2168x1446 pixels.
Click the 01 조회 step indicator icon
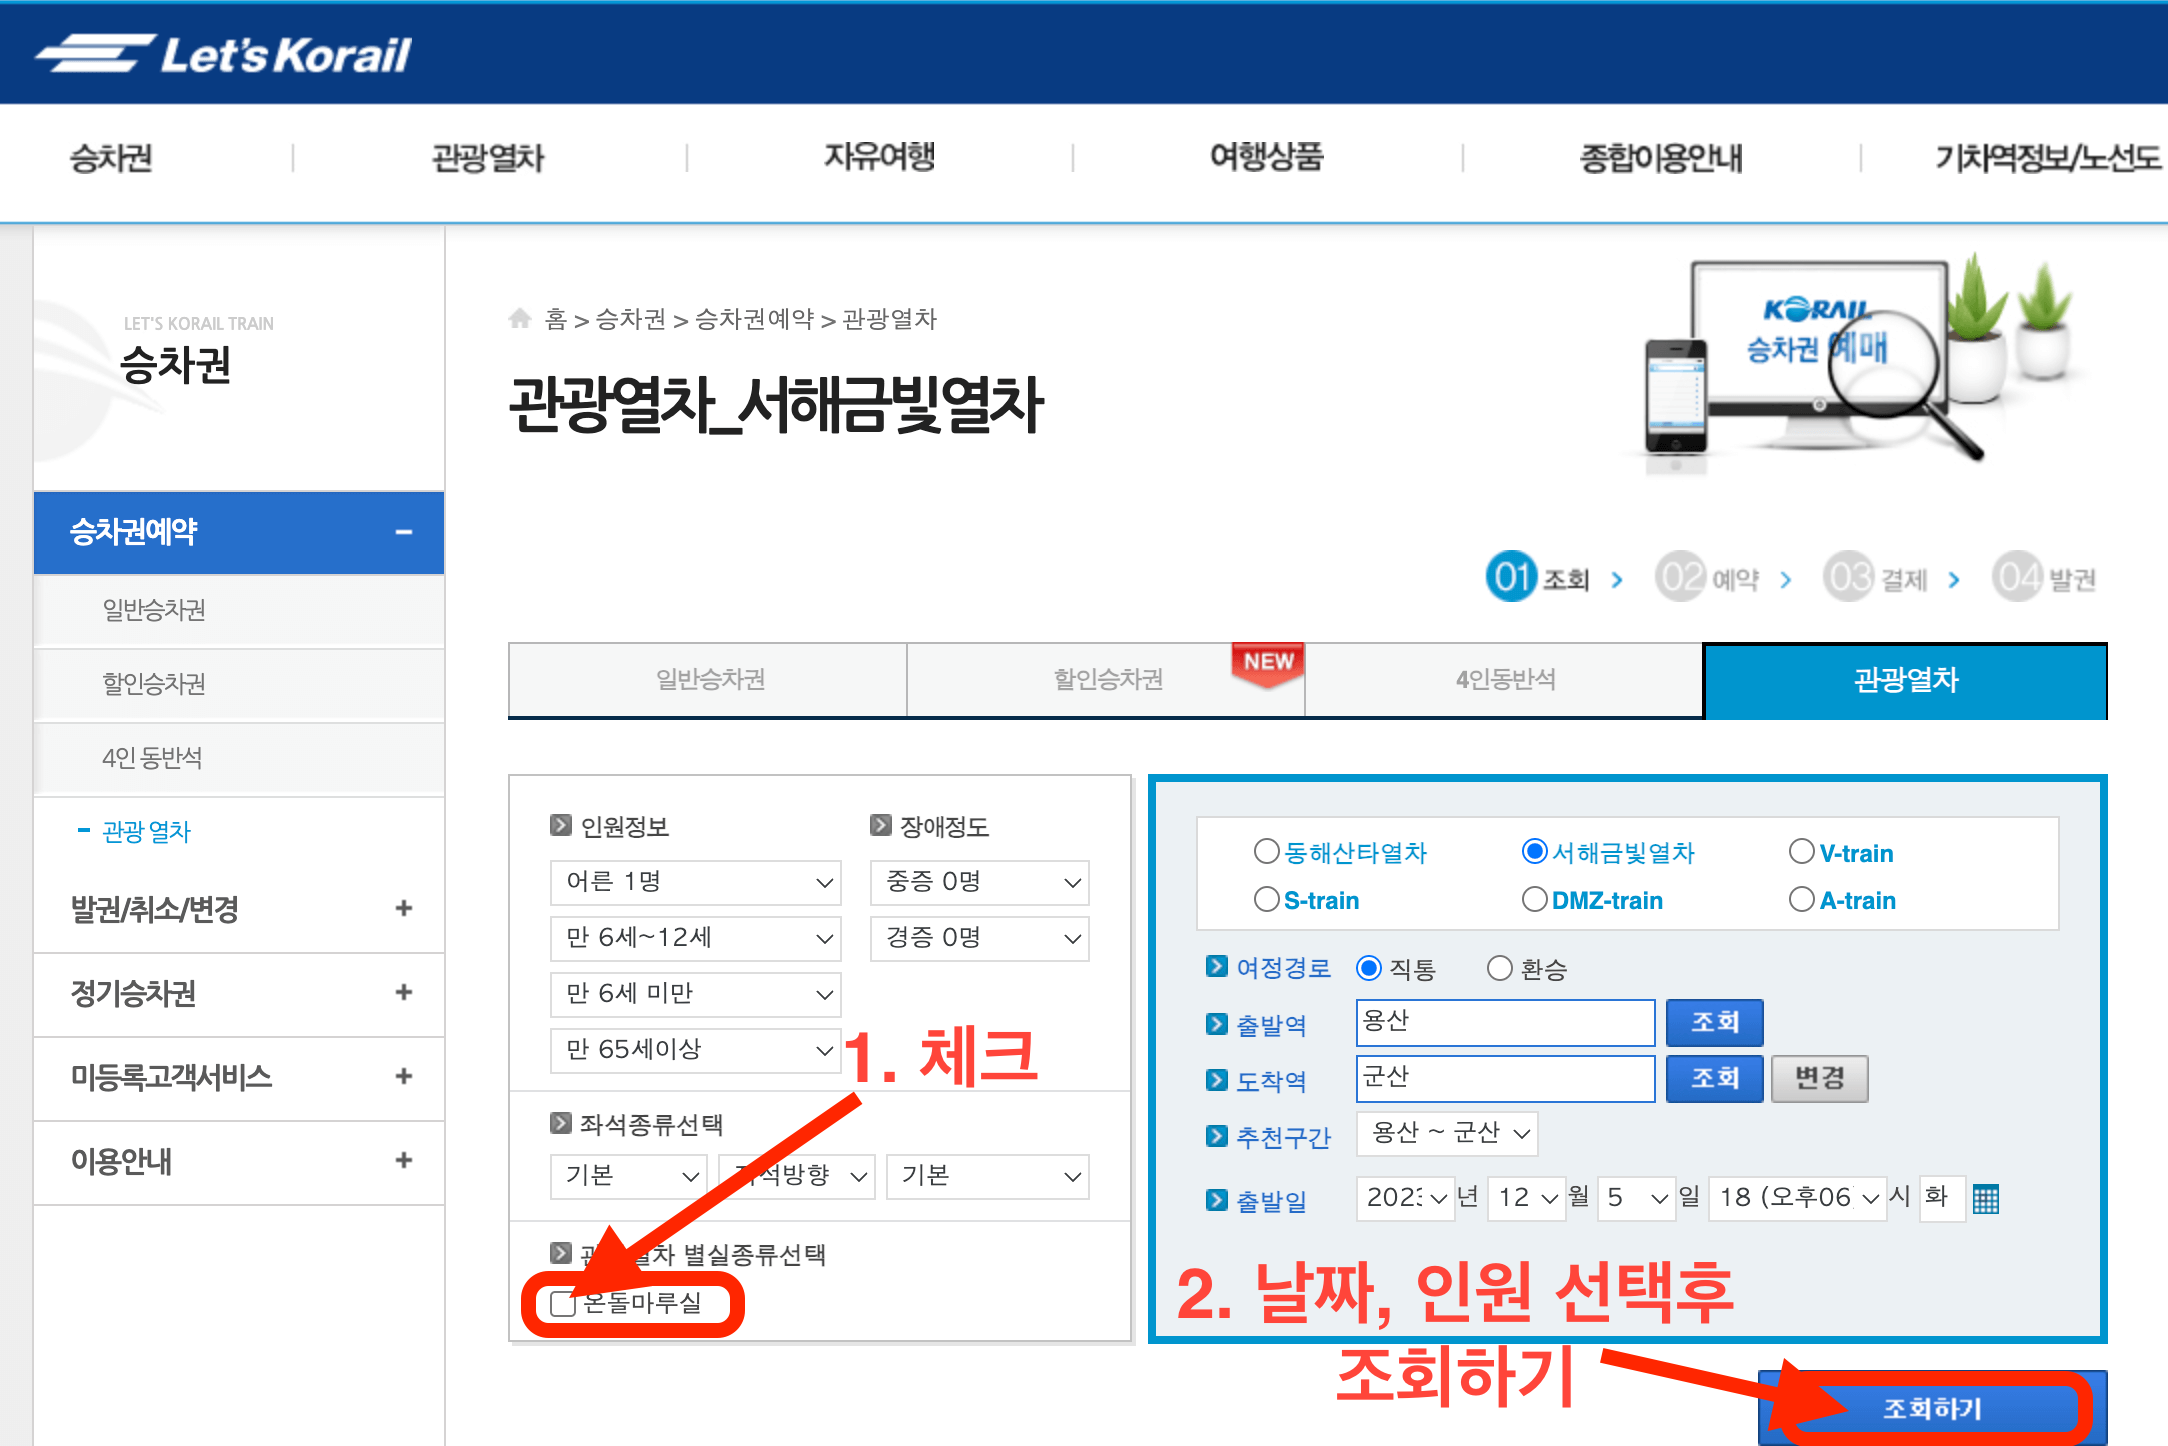click(x=1510, y=578)
